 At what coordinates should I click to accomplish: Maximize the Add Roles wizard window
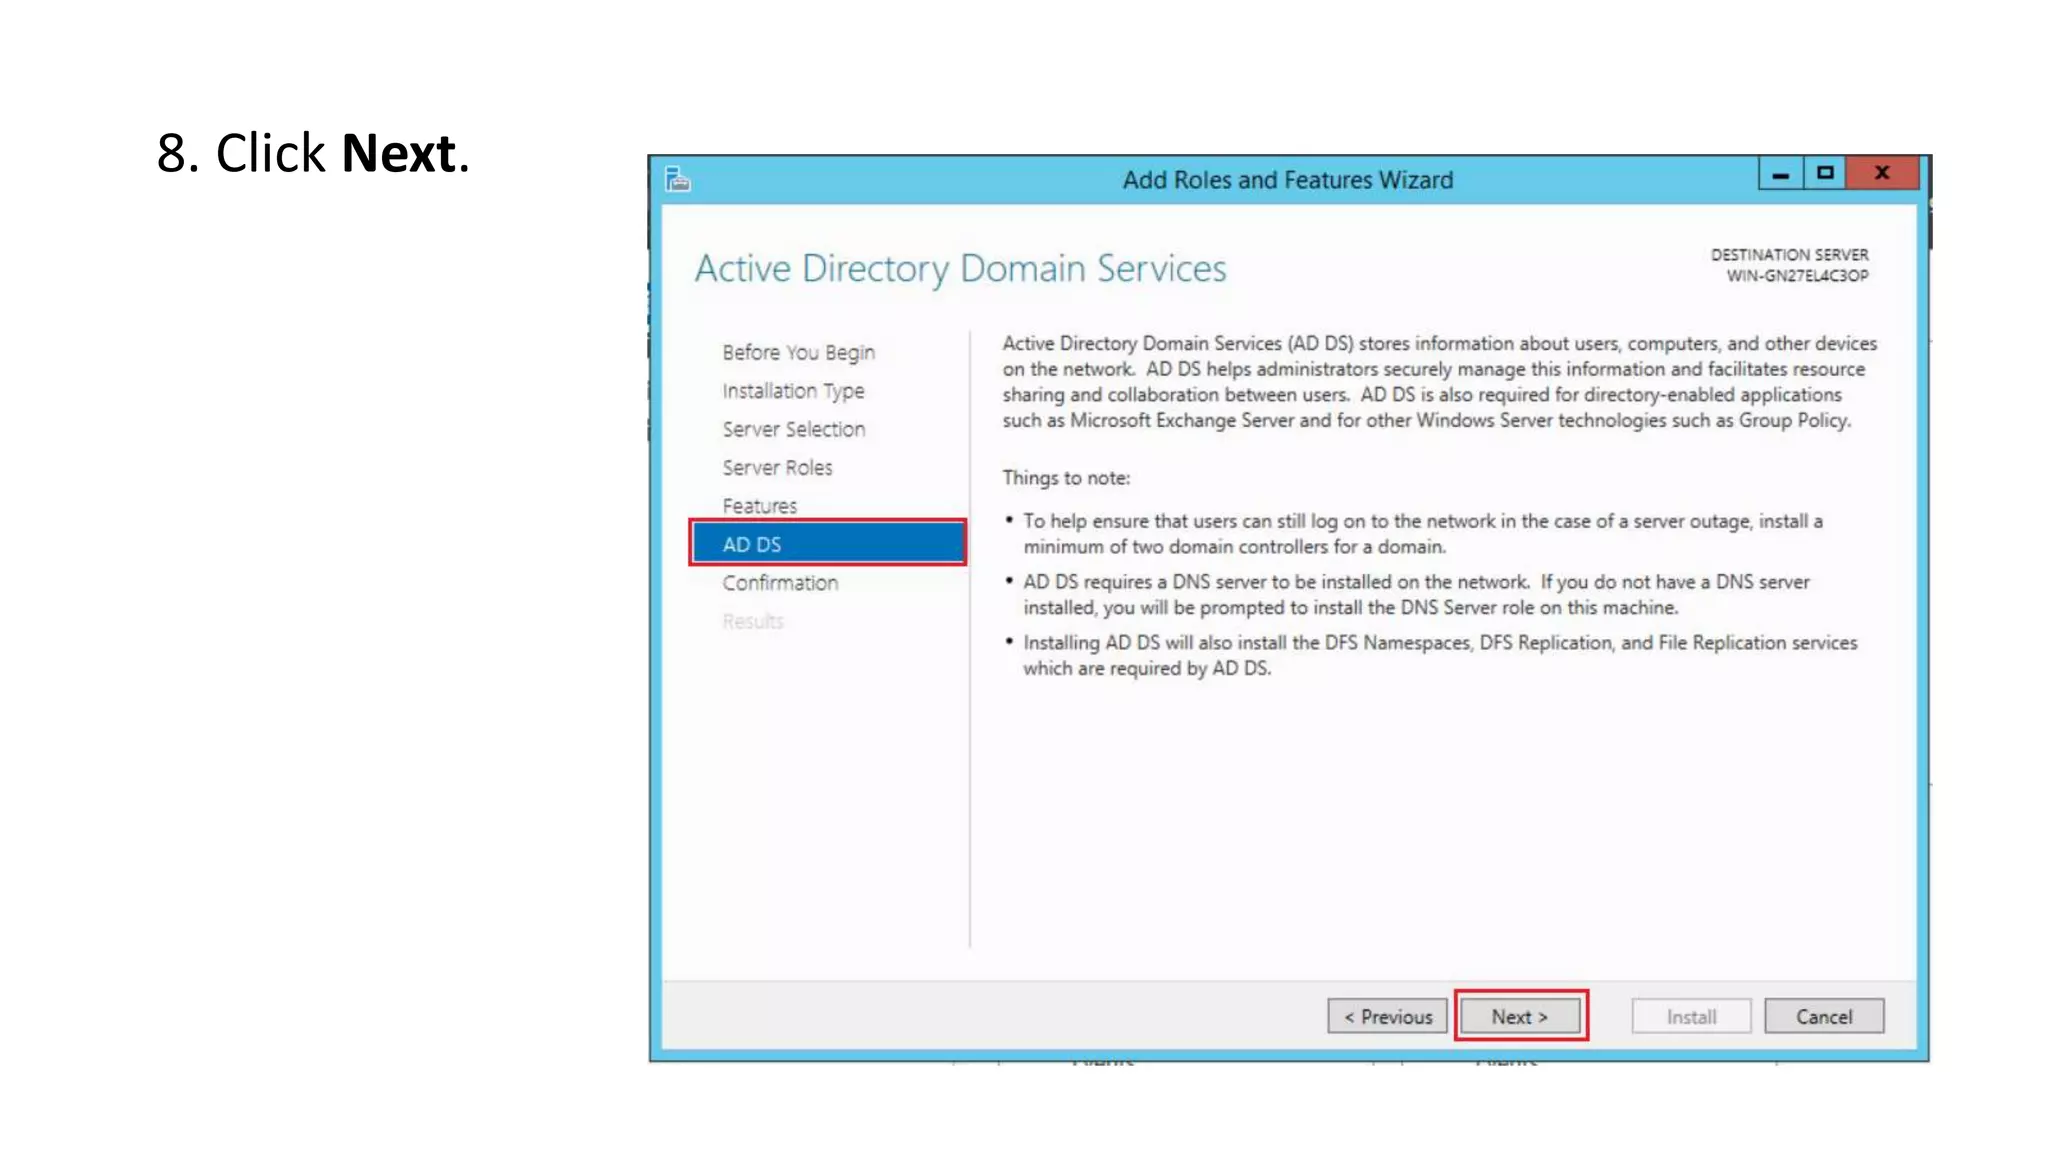[1825, 174]
